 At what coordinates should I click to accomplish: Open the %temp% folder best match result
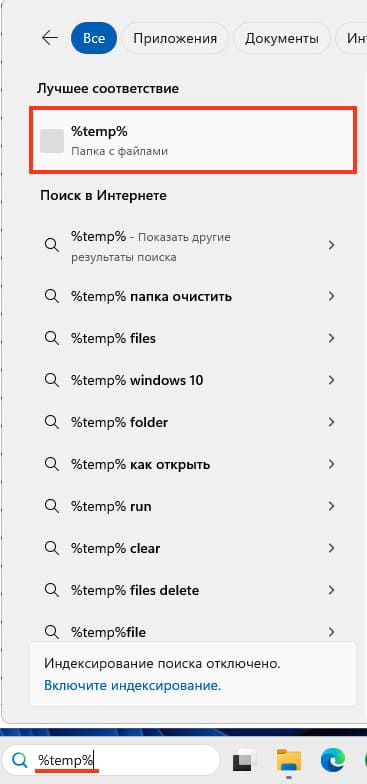click(x=193, y=140)
